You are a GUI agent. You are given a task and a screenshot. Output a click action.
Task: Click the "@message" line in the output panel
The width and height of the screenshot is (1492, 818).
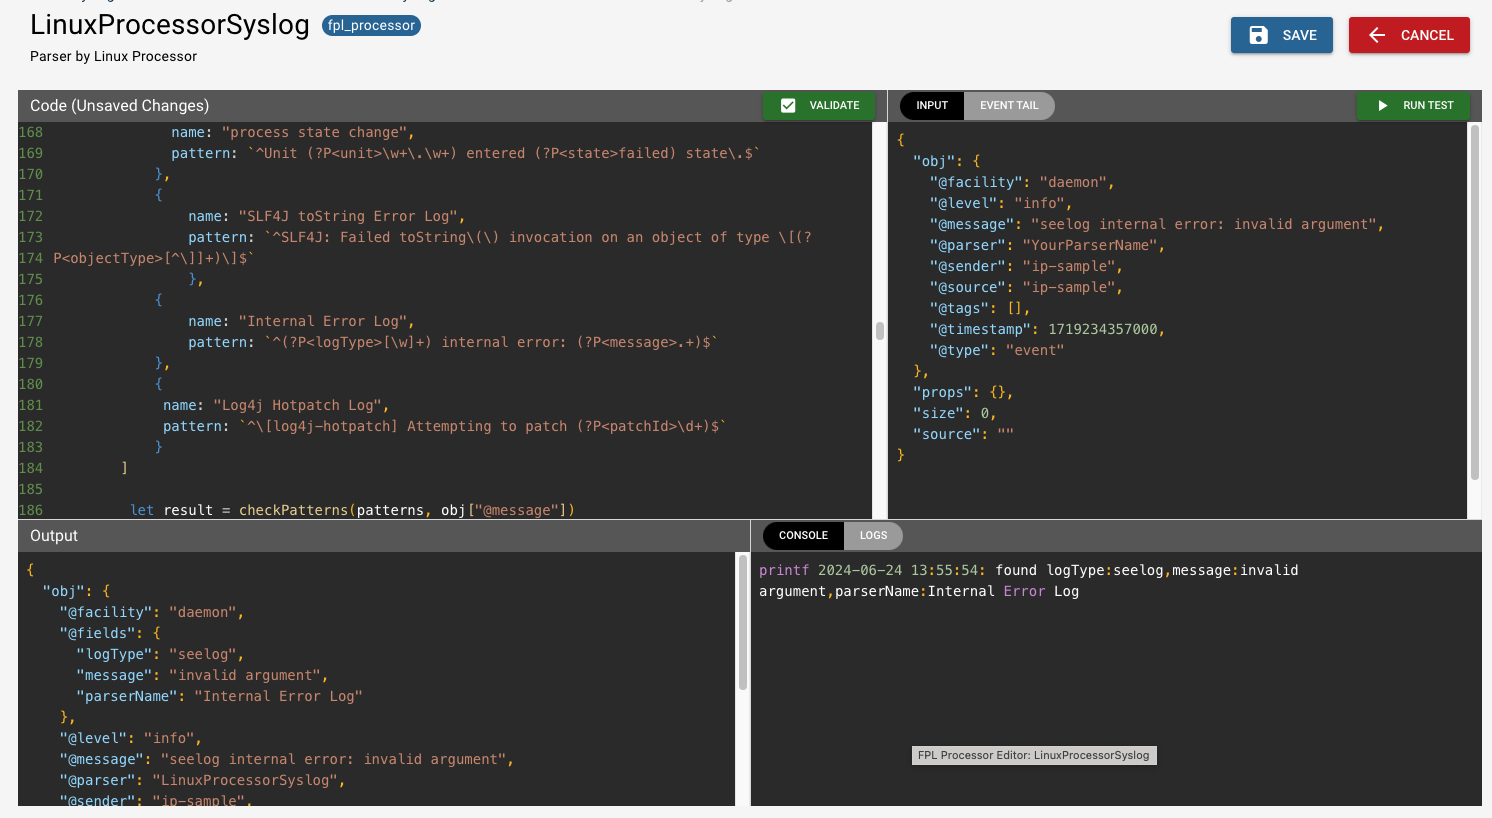(286, 759)
